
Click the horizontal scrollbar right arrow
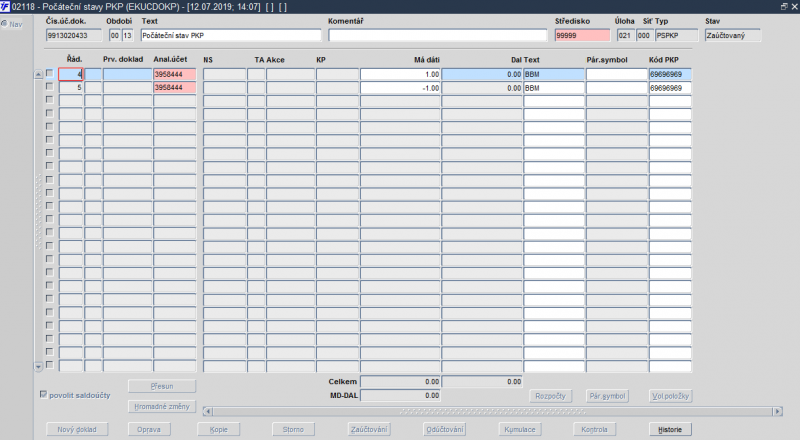pyautogui.click(x=778, y=411)
